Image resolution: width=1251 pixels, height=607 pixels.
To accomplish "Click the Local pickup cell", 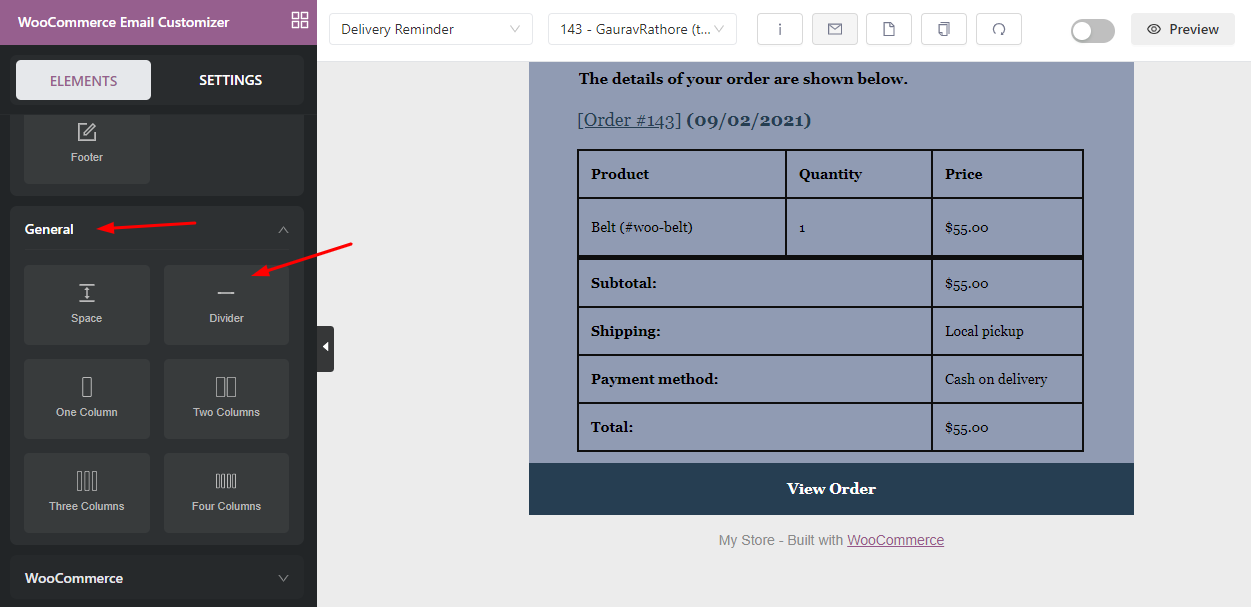I will point(1007,331).
